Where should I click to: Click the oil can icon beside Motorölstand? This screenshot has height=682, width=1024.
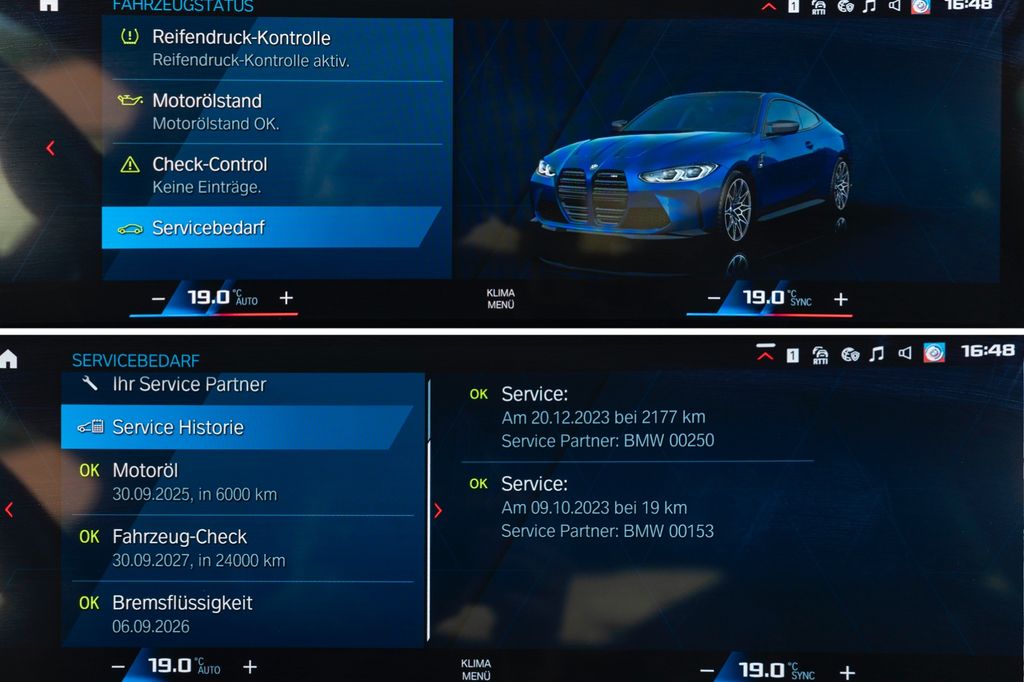pyautogui.click(x=129, y=101)
